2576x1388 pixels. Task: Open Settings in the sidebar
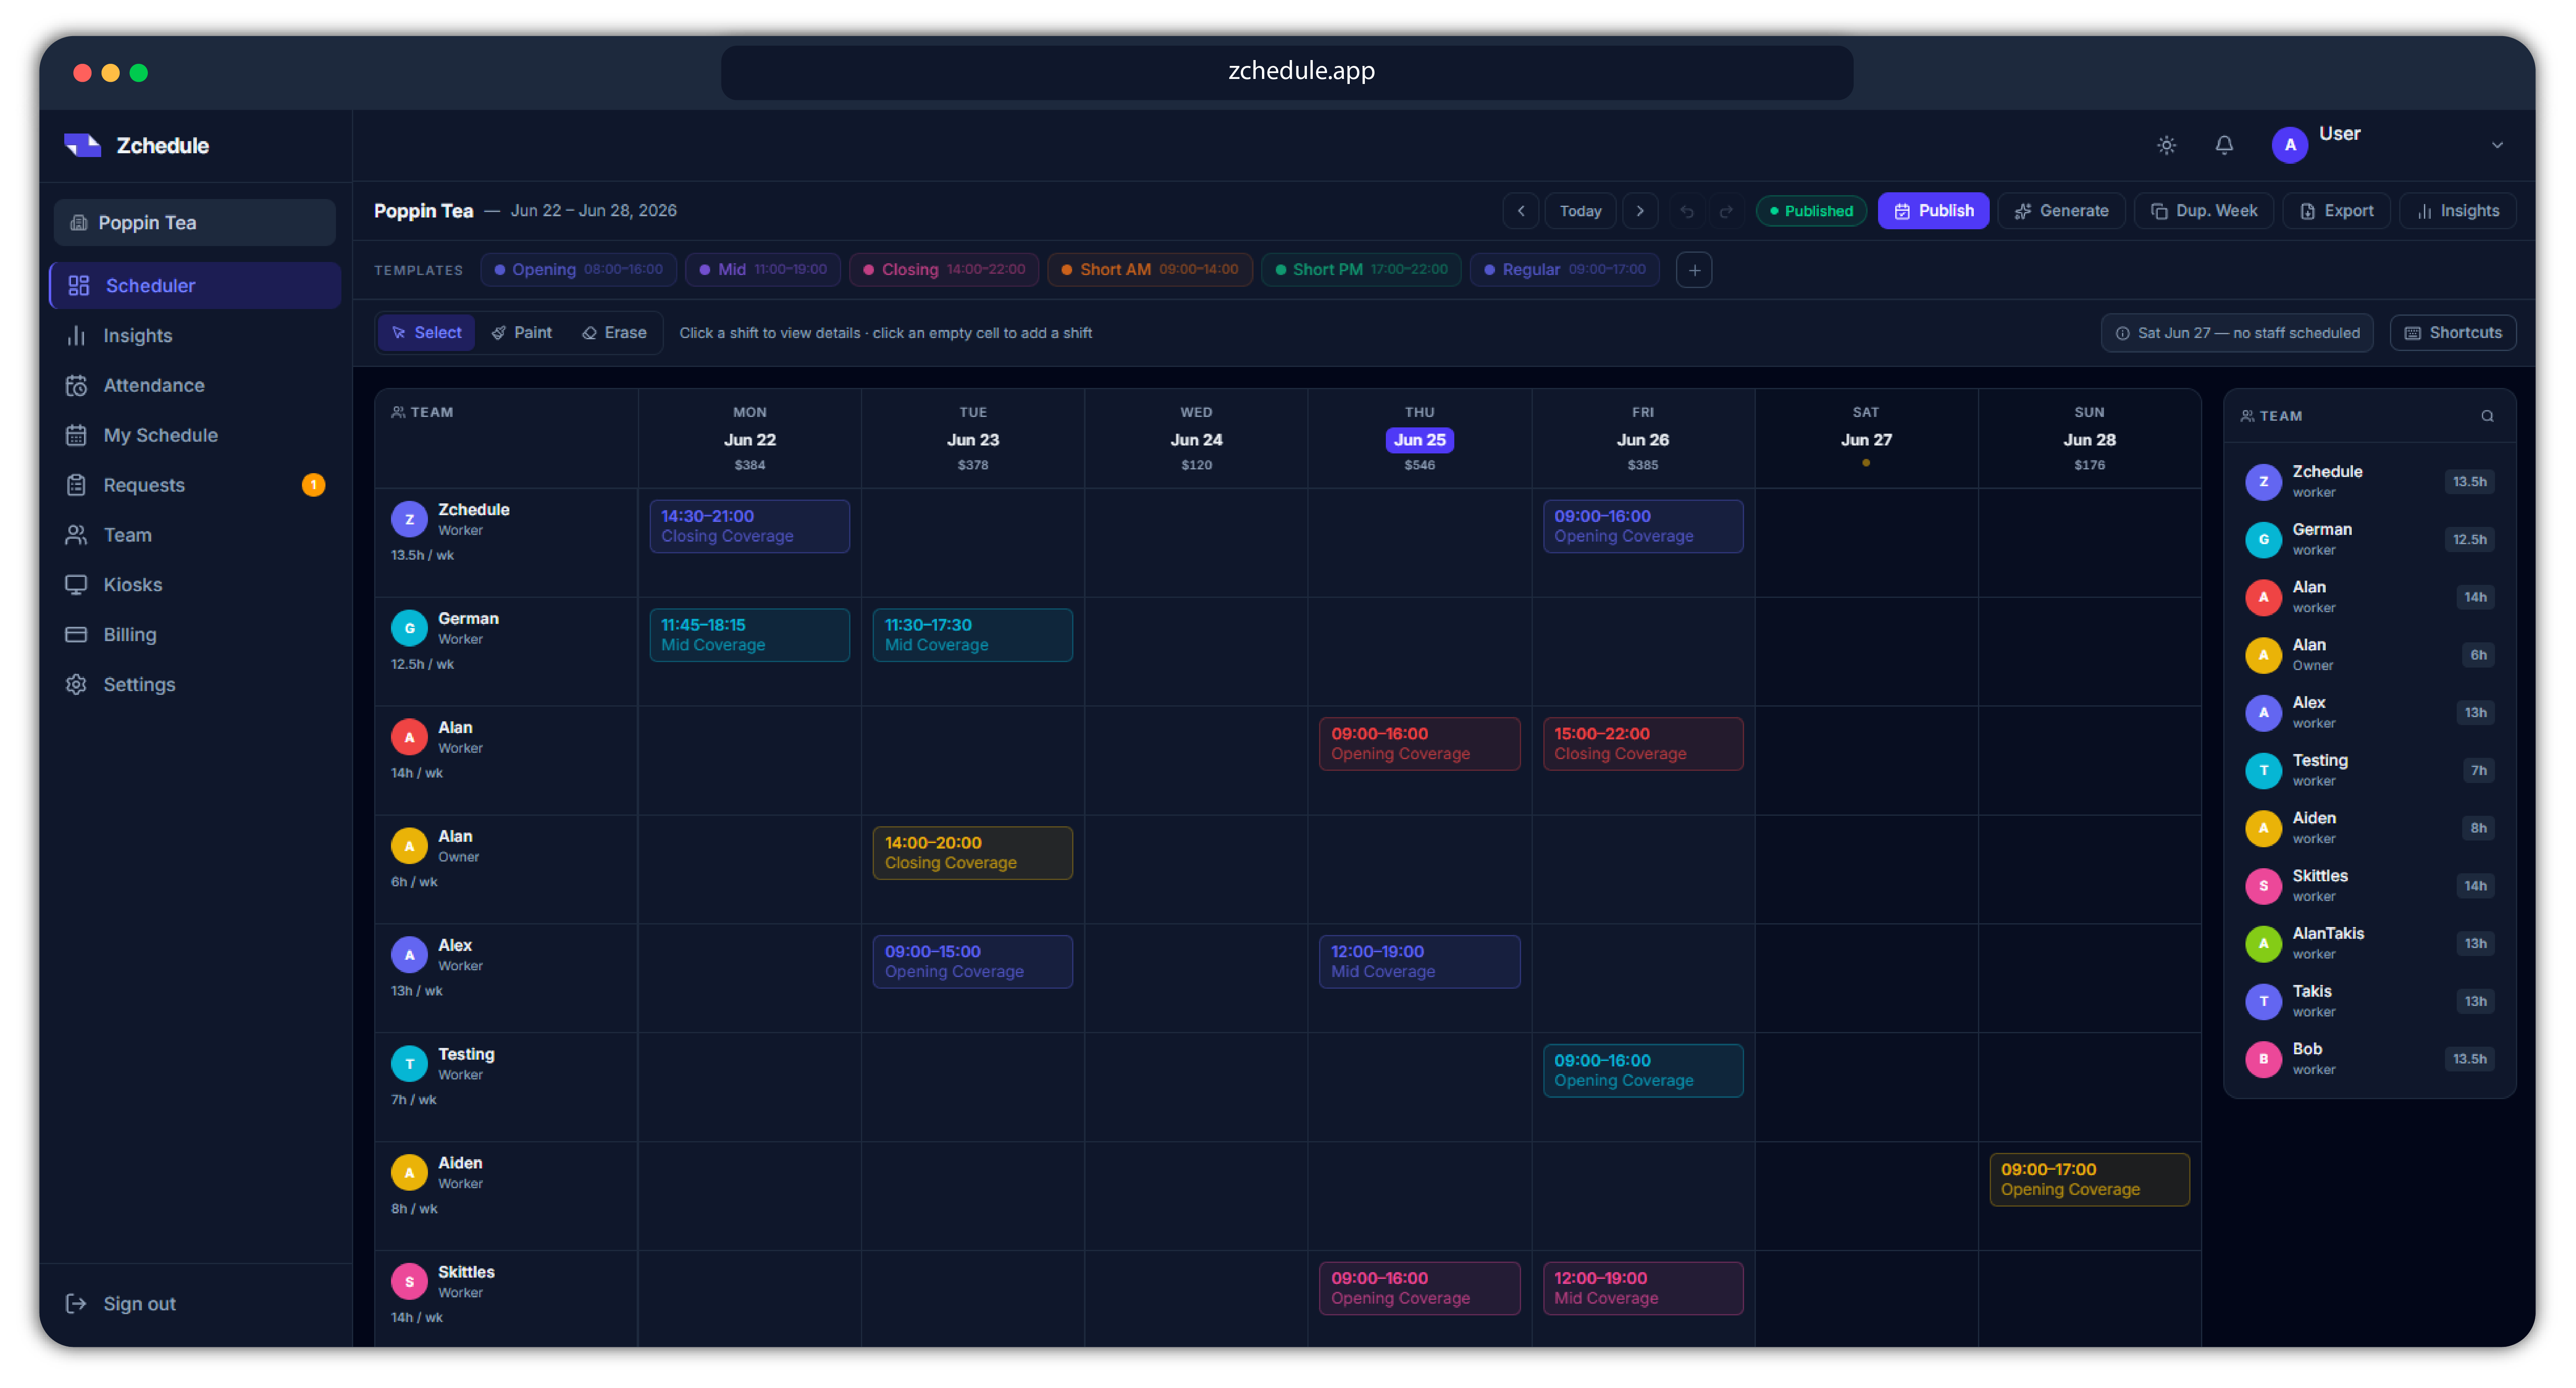(x=195, y=685)
